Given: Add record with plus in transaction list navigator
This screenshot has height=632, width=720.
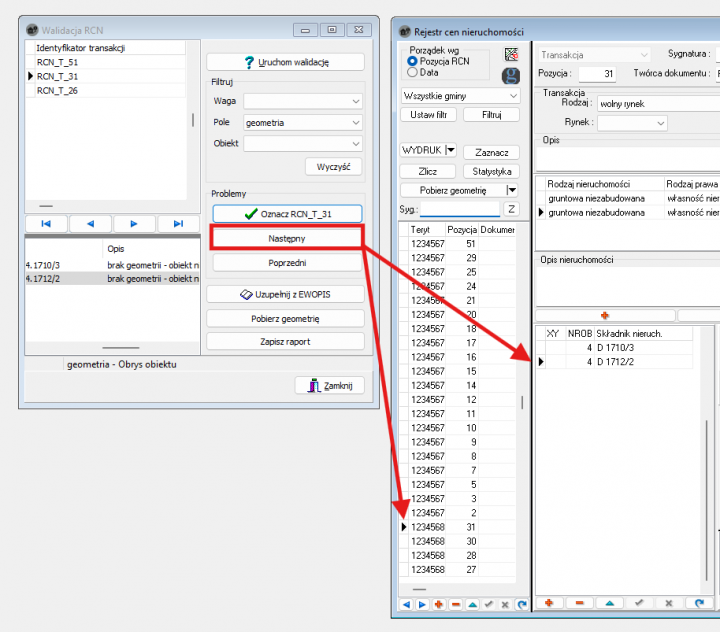Looking at the screenshot, I should [x=439, y=604].
